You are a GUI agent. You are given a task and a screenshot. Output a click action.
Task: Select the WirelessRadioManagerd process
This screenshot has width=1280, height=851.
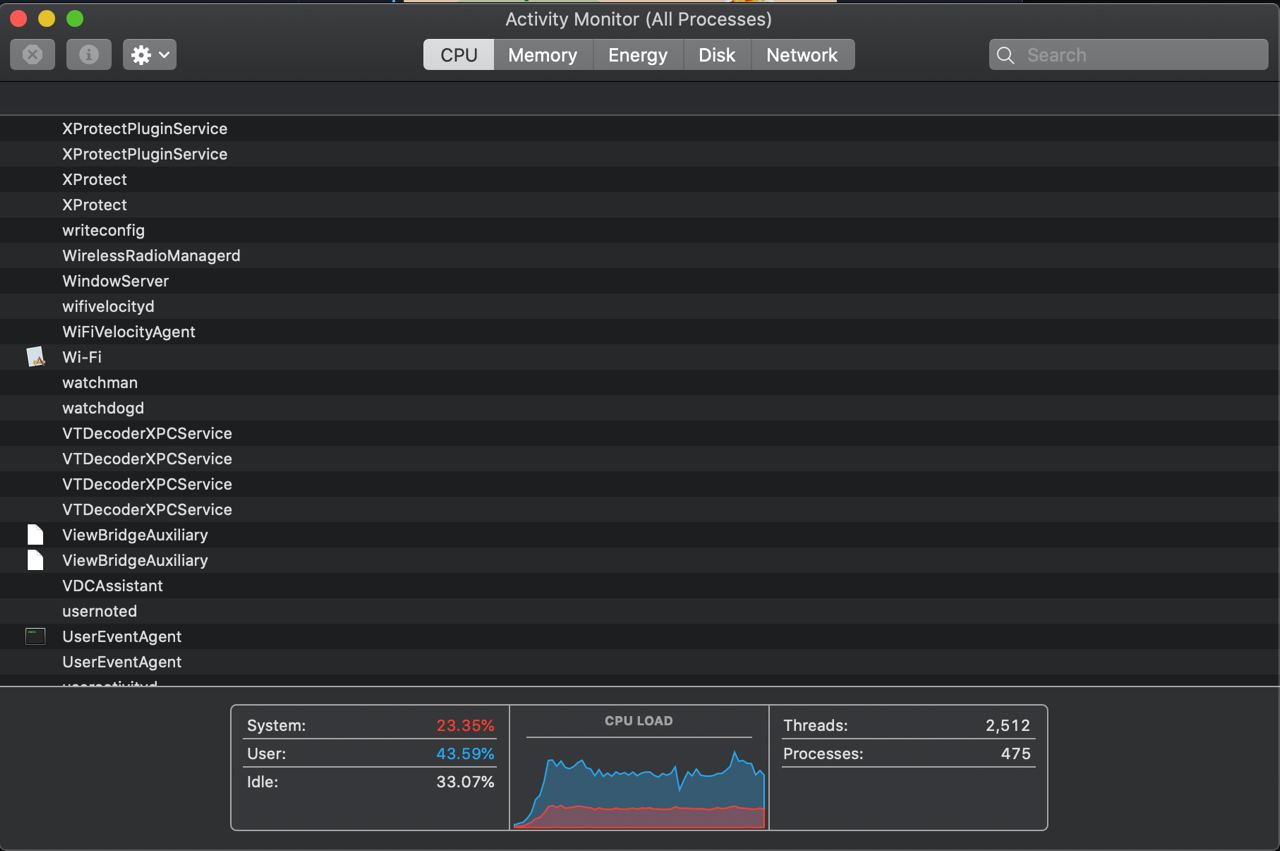(x=640, y=256)
